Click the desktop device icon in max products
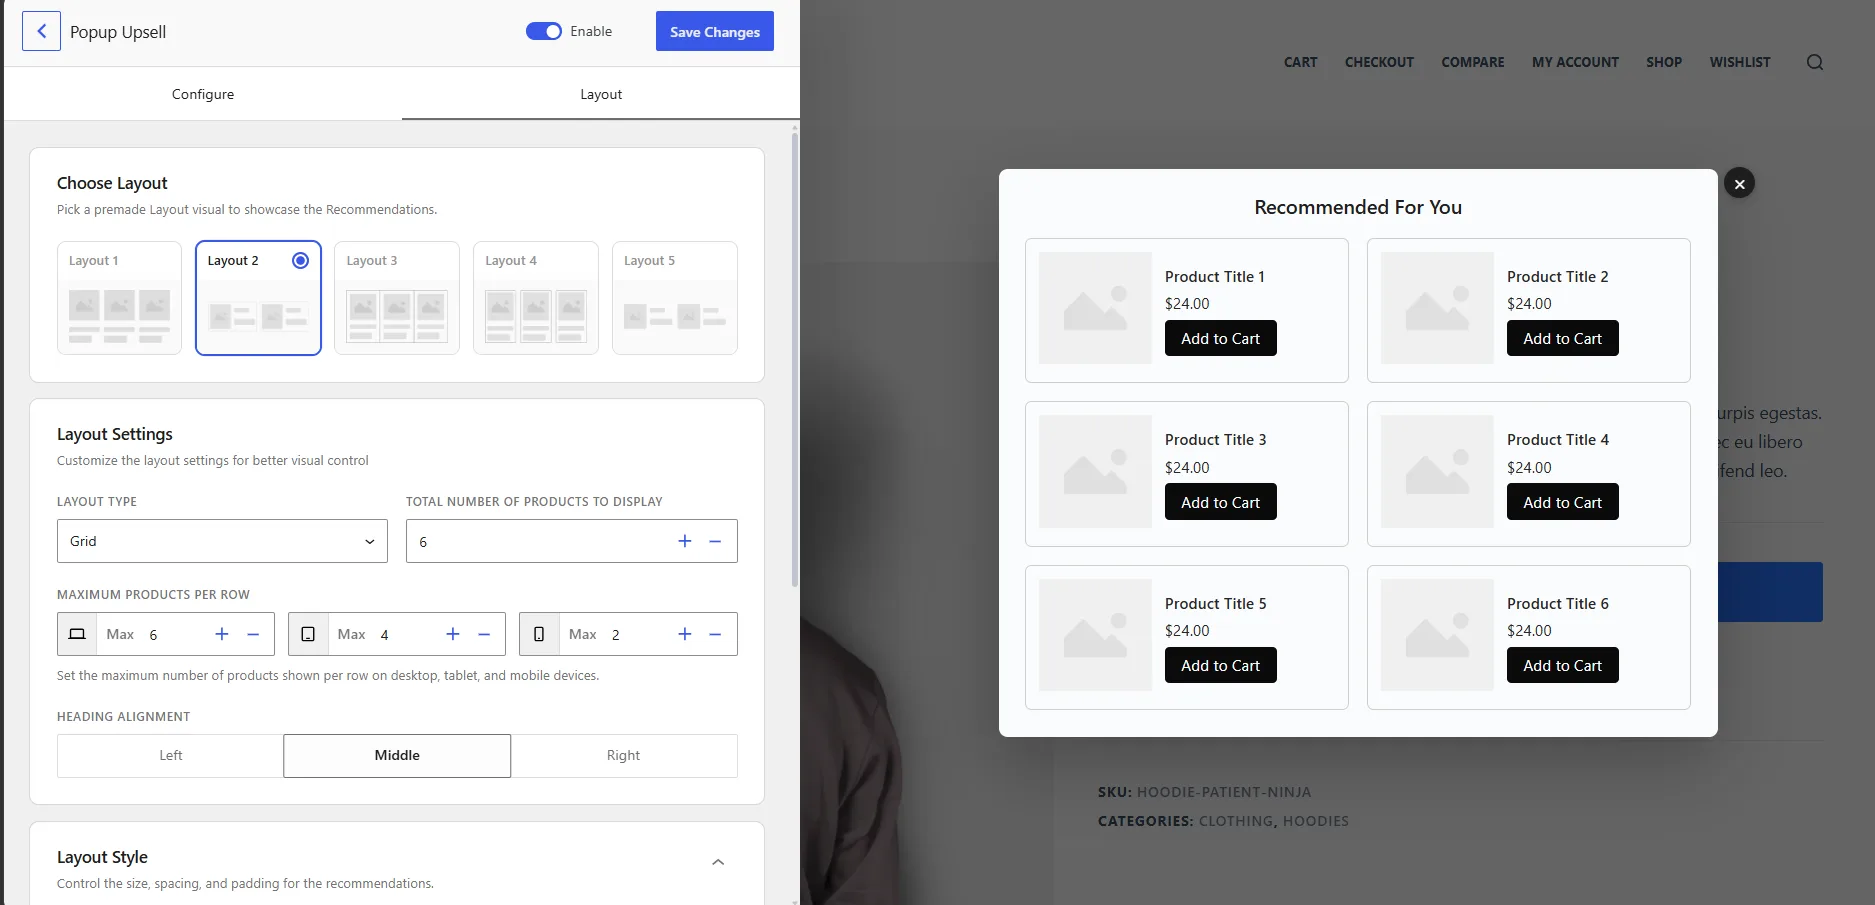 (77, 634)
